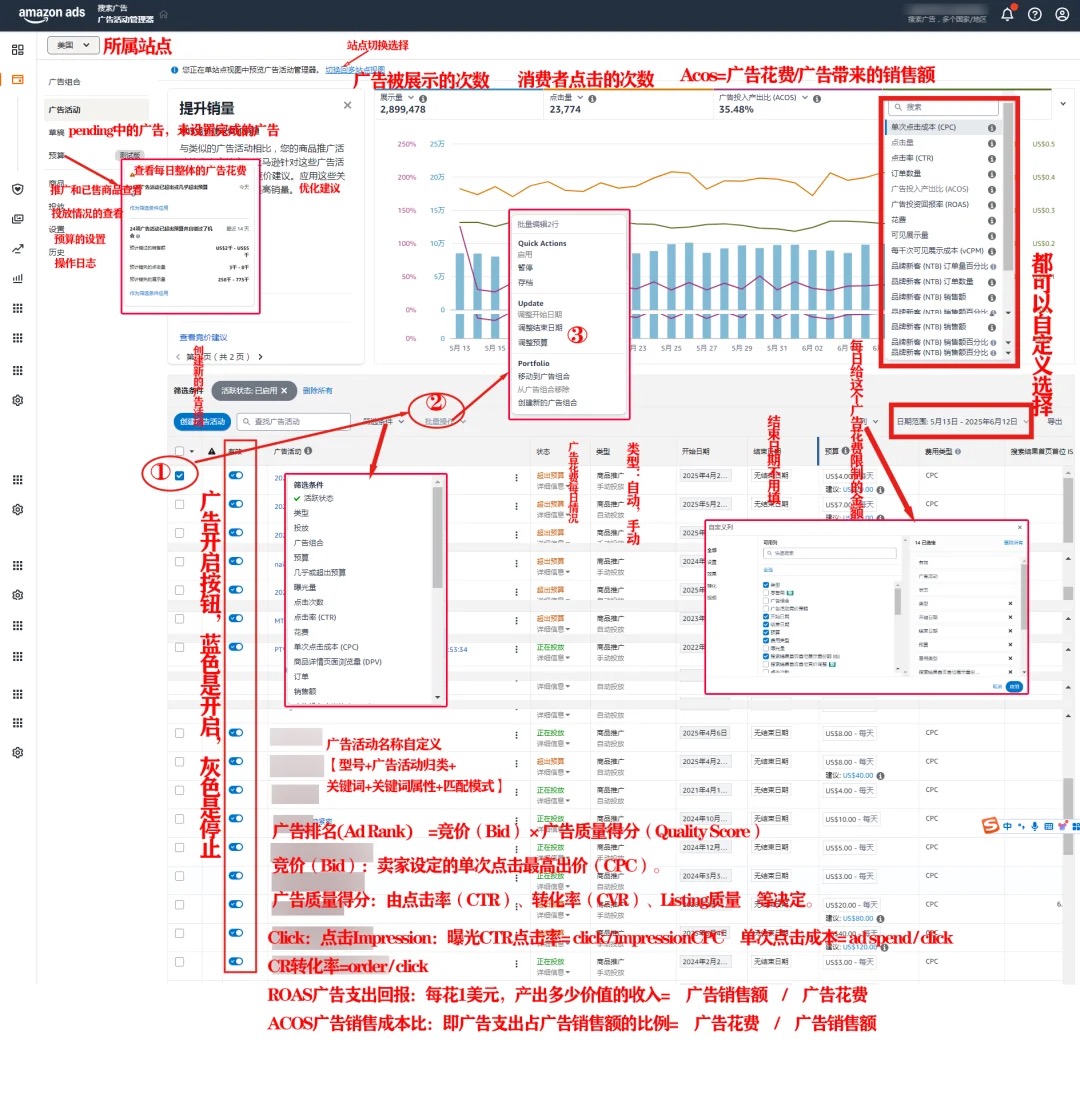
Task: Toggle the switch in the 53:34 campaign row
Action: [236, 647]
